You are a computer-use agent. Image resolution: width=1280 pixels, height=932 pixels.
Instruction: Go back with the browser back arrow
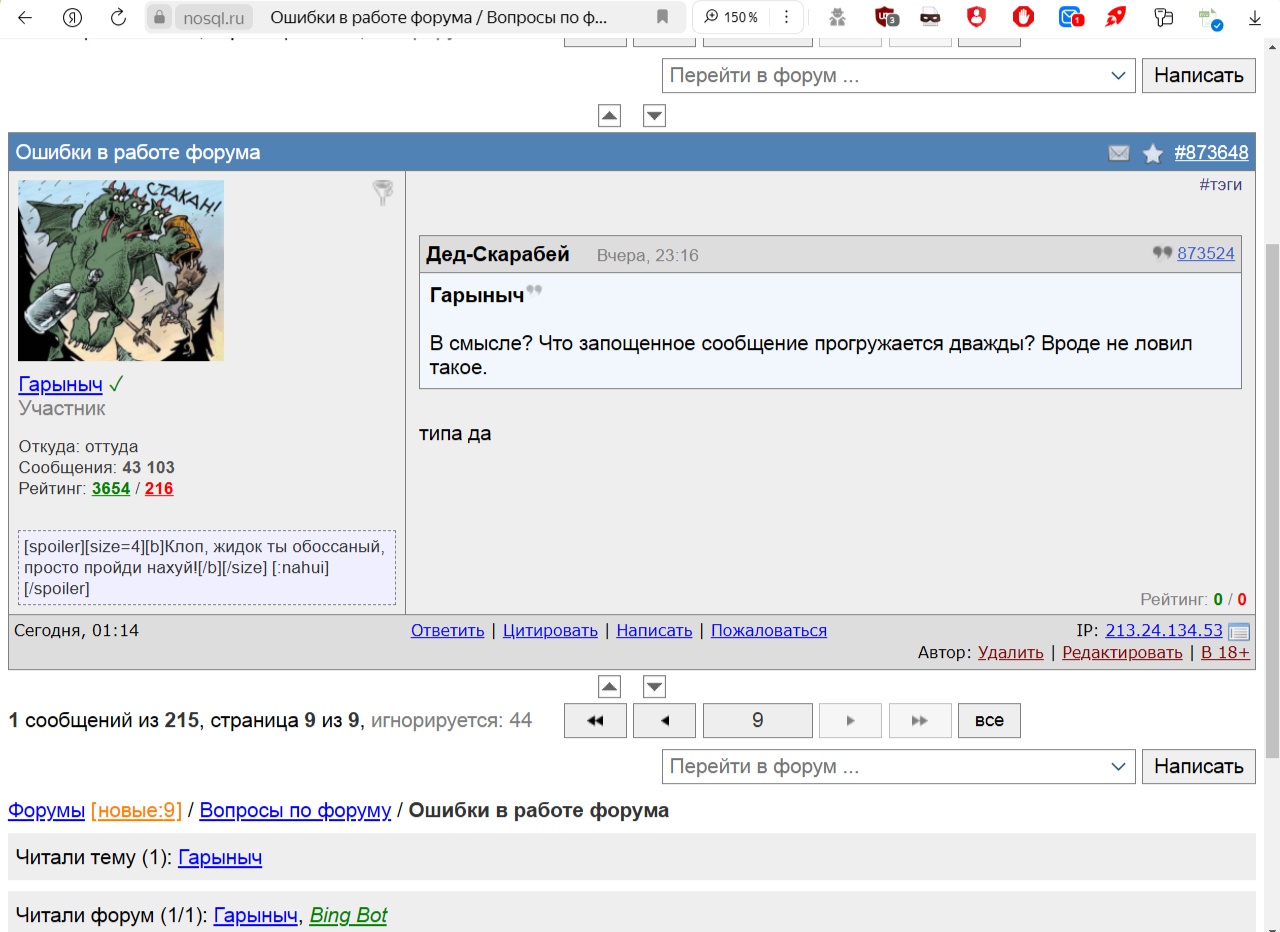(x=25, y=17)
